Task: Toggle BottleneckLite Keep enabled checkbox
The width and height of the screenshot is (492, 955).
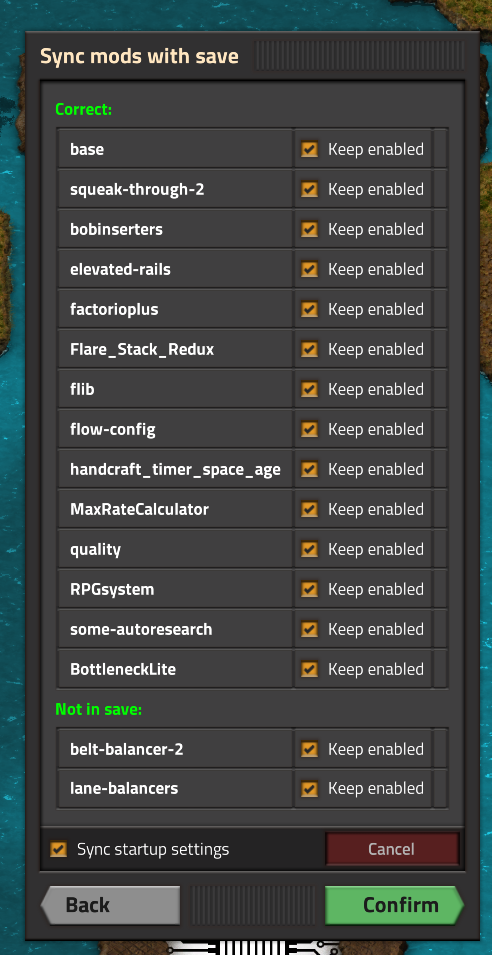Action: click(309, 669)
